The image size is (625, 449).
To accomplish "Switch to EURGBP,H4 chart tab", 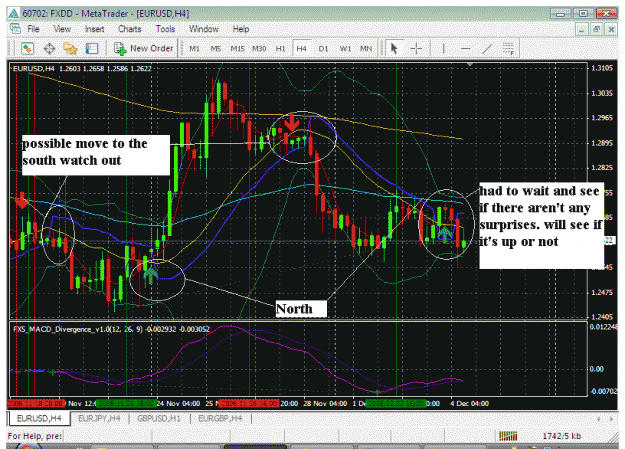I will click(x=220, y=418).
